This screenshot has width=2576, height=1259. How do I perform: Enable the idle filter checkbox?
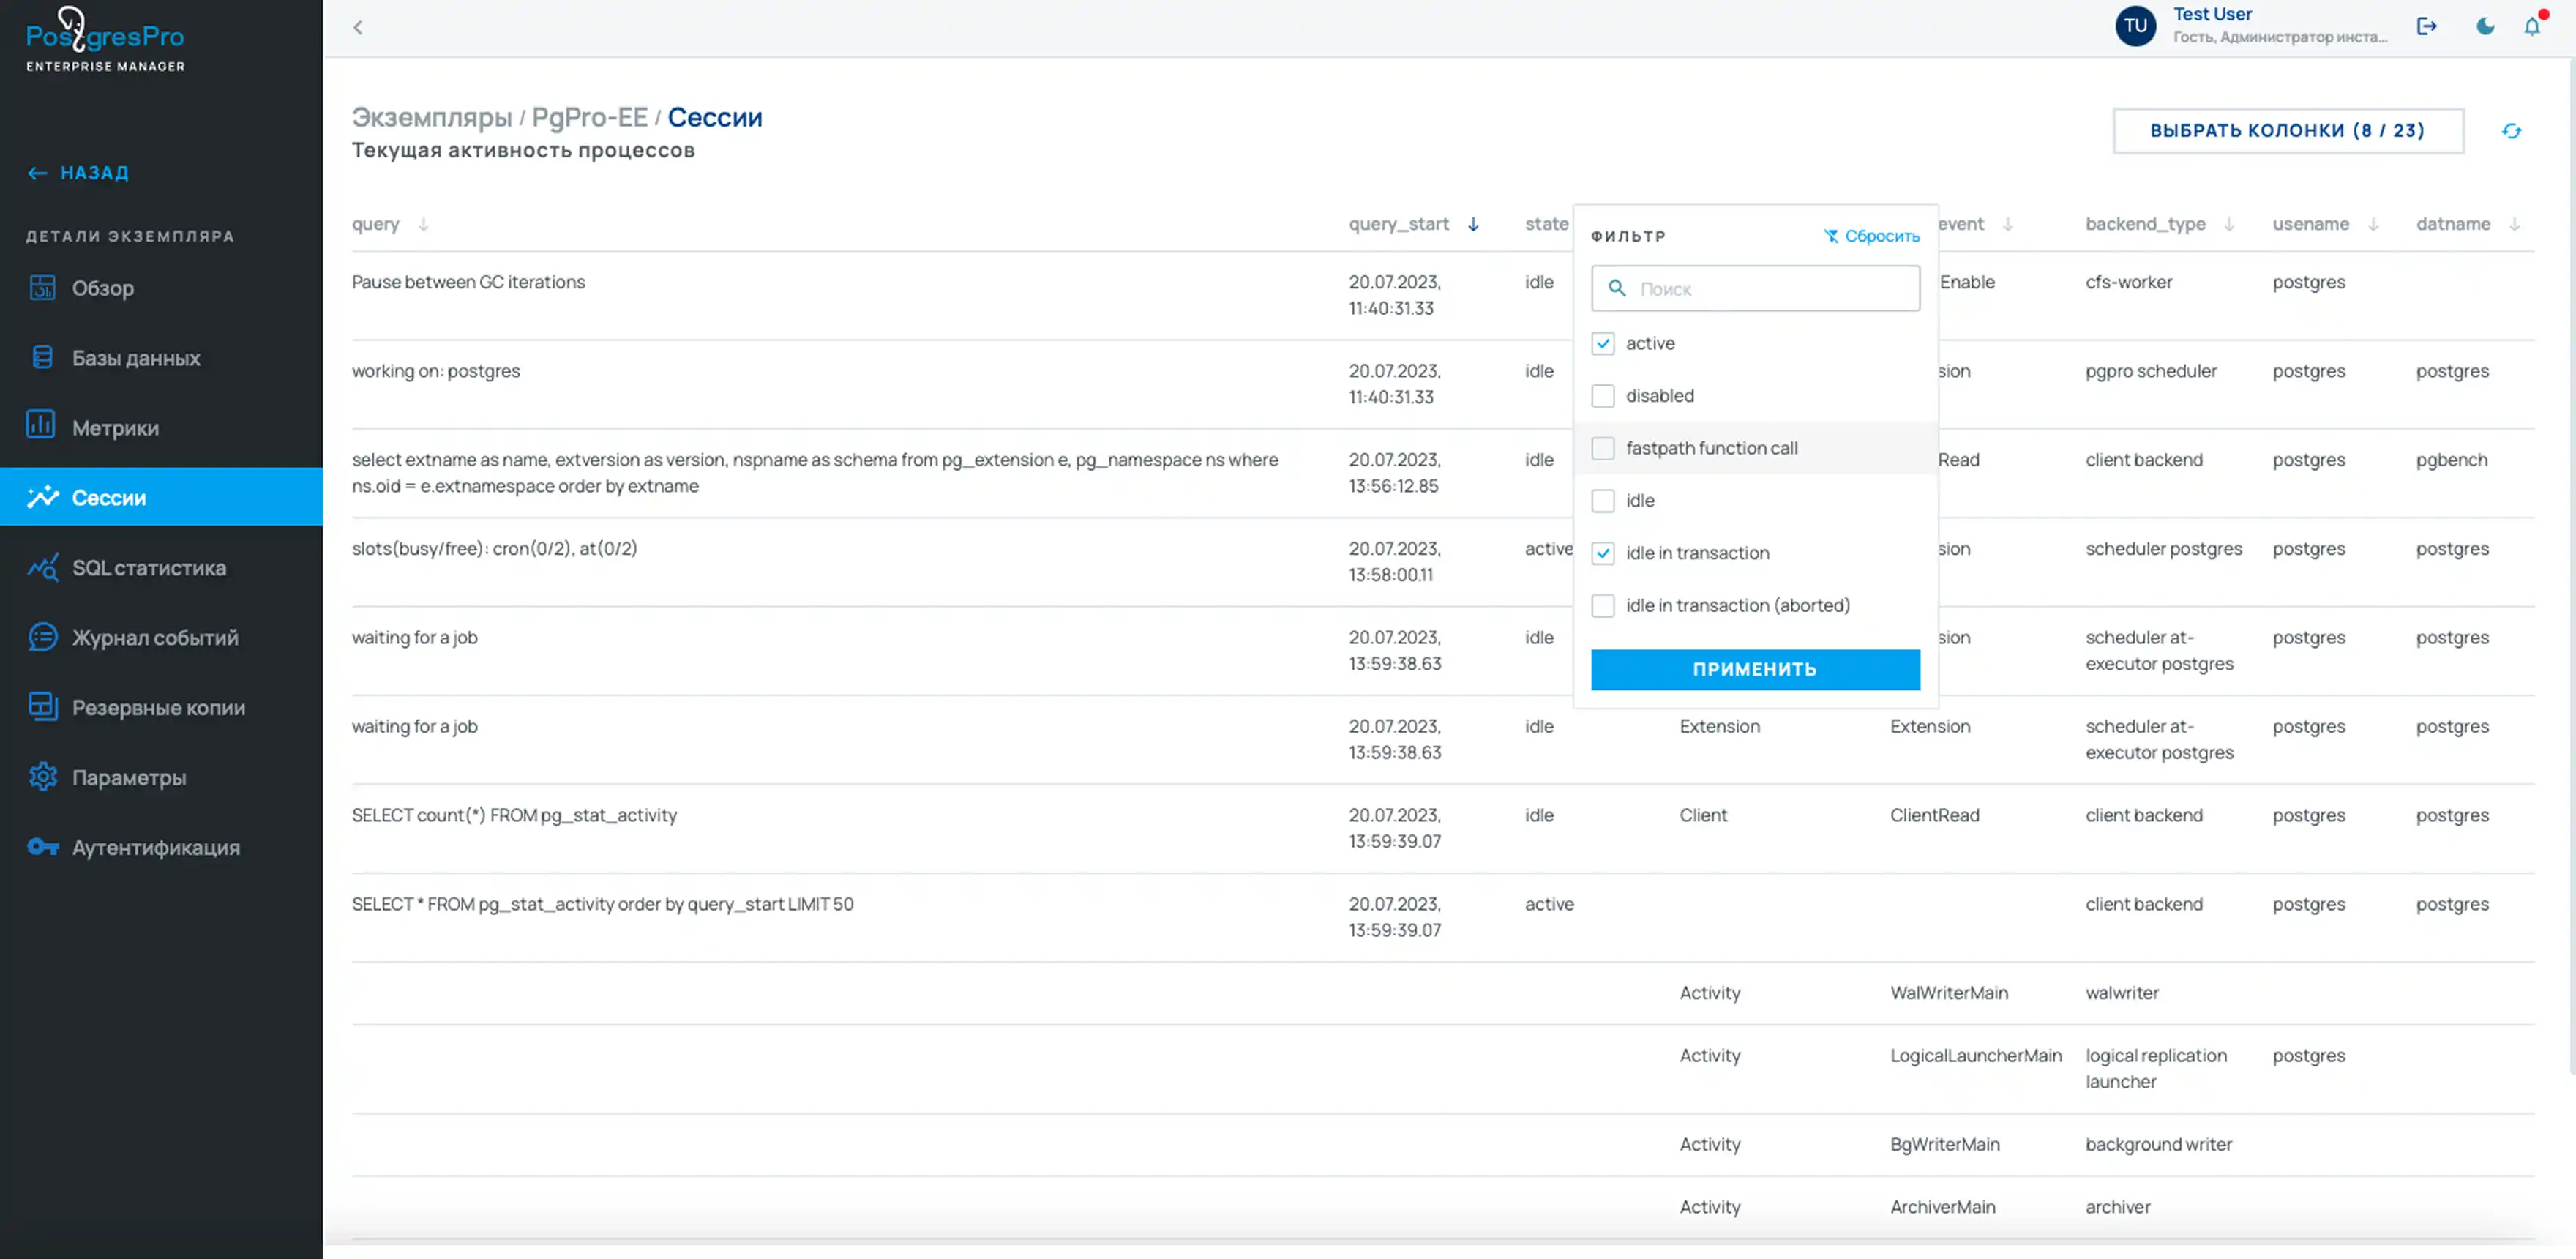point(1602,501)
